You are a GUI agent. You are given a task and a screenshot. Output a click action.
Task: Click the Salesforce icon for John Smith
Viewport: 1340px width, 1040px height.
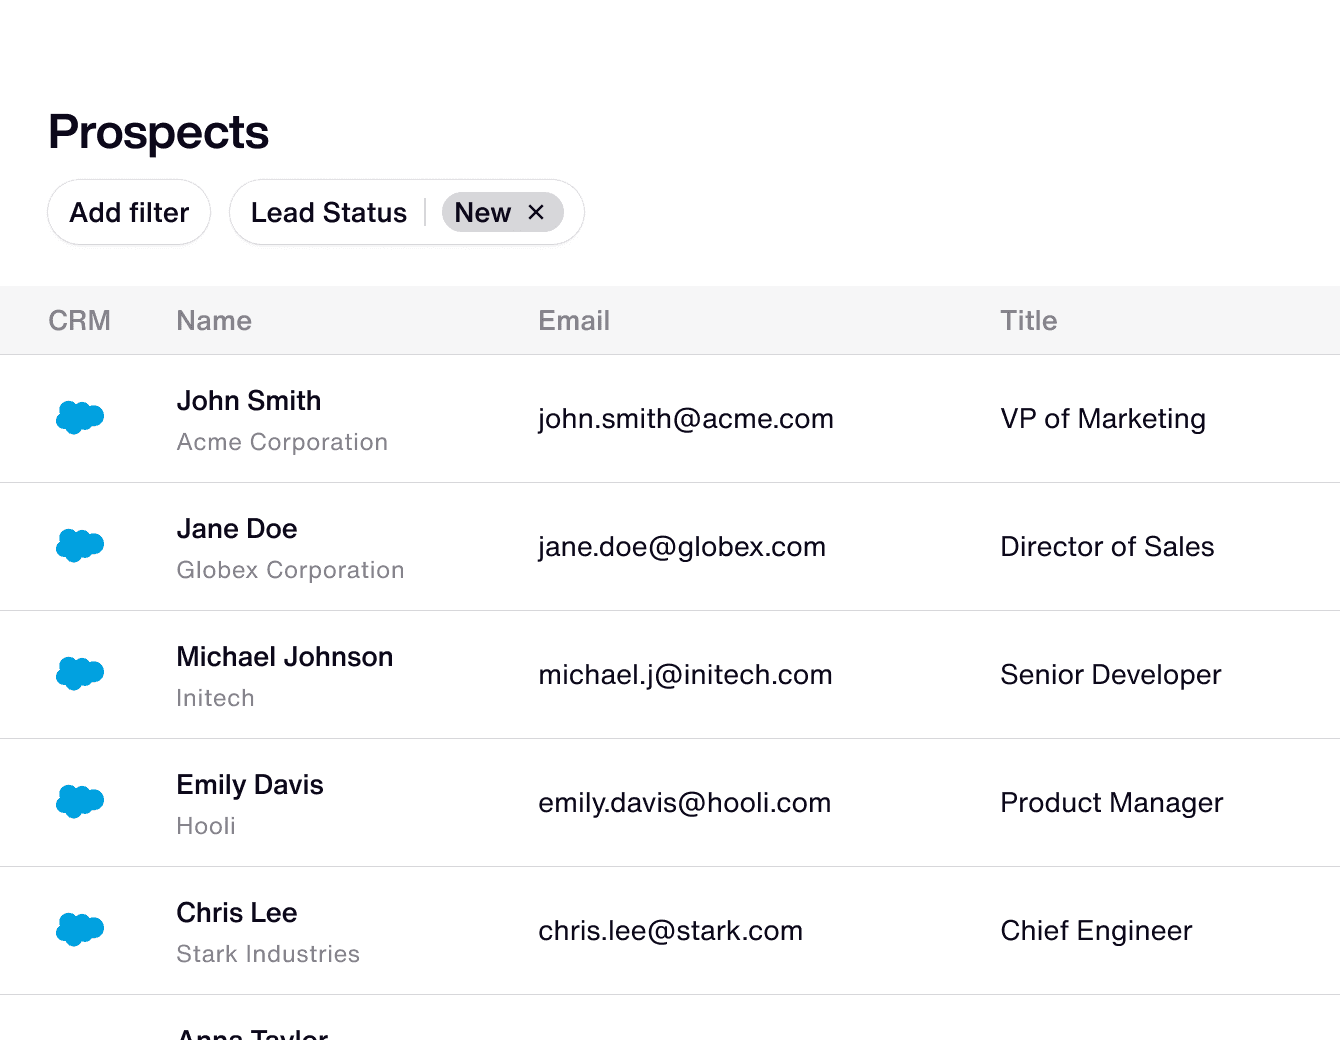80,417
